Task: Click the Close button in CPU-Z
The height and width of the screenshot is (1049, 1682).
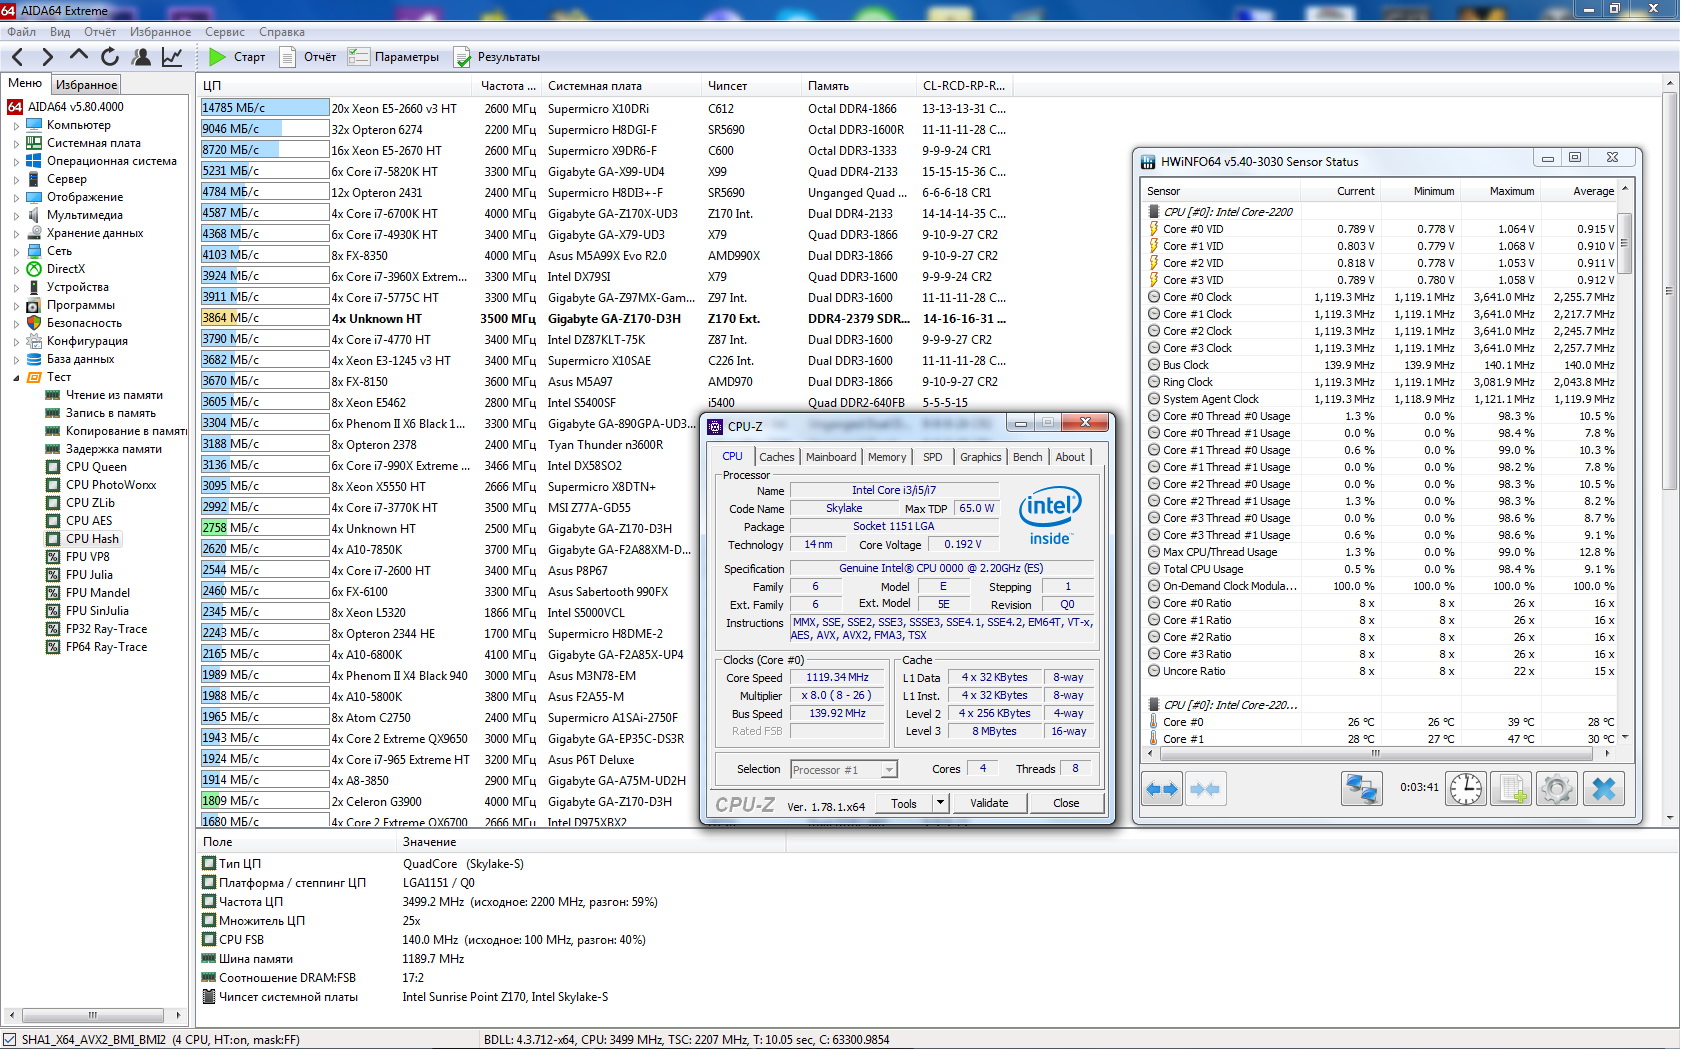Action: tap(1066, 803)
